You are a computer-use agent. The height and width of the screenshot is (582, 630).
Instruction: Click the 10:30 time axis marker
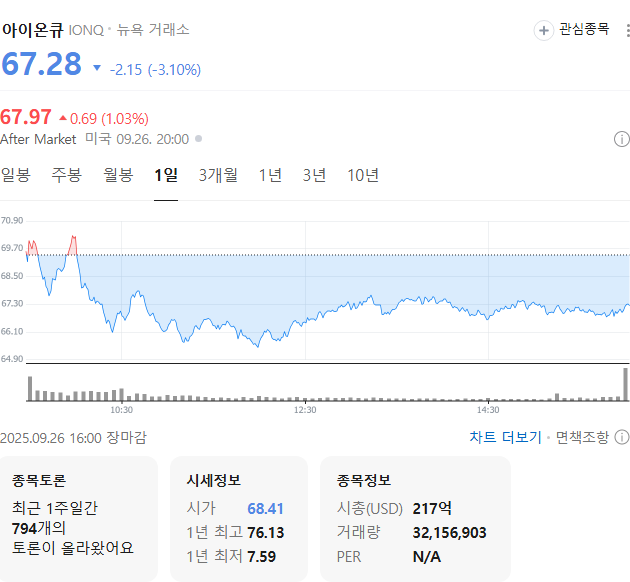(x=122, y=410)
